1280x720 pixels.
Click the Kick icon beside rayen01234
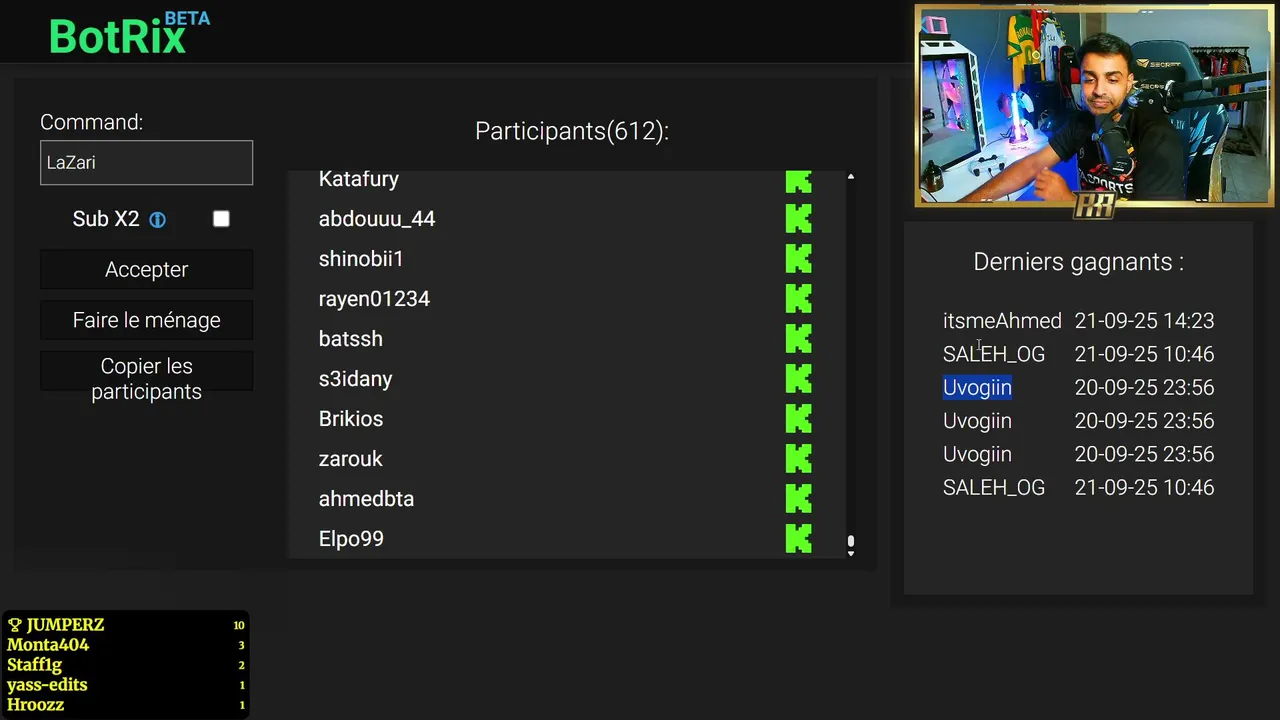click(798, 299)
